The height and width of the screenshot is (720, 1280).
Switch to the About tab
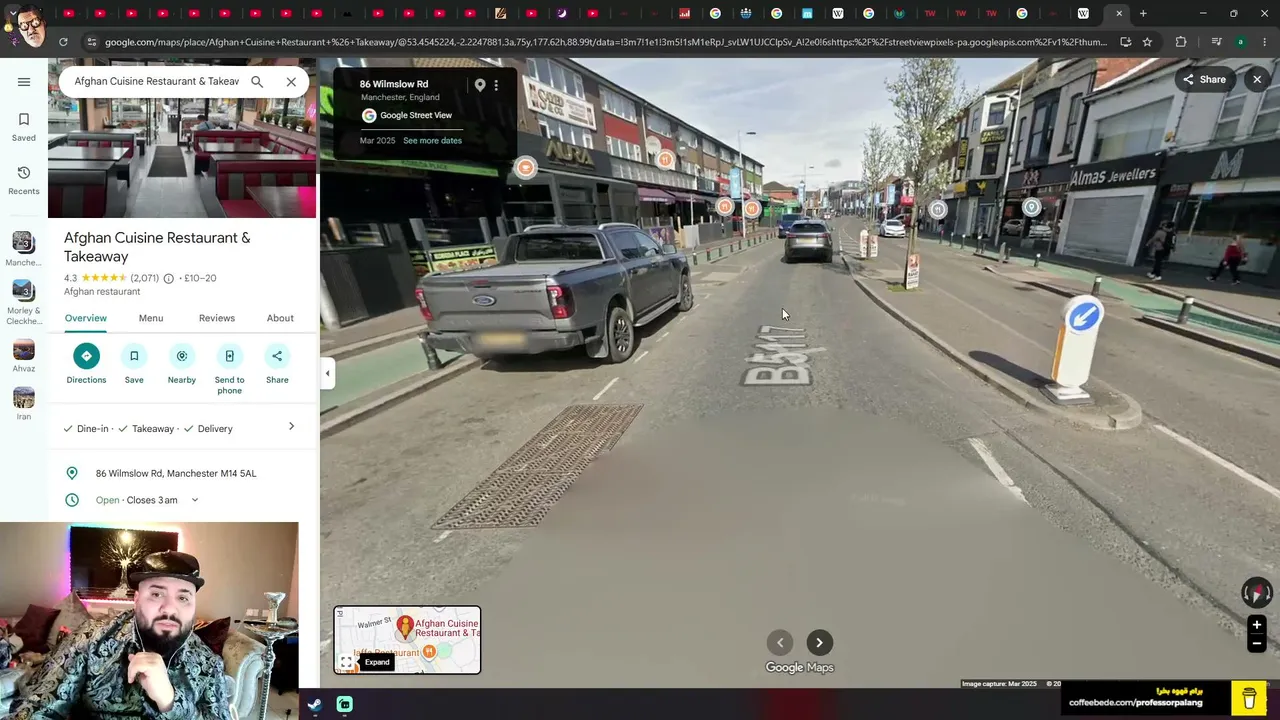280,318
